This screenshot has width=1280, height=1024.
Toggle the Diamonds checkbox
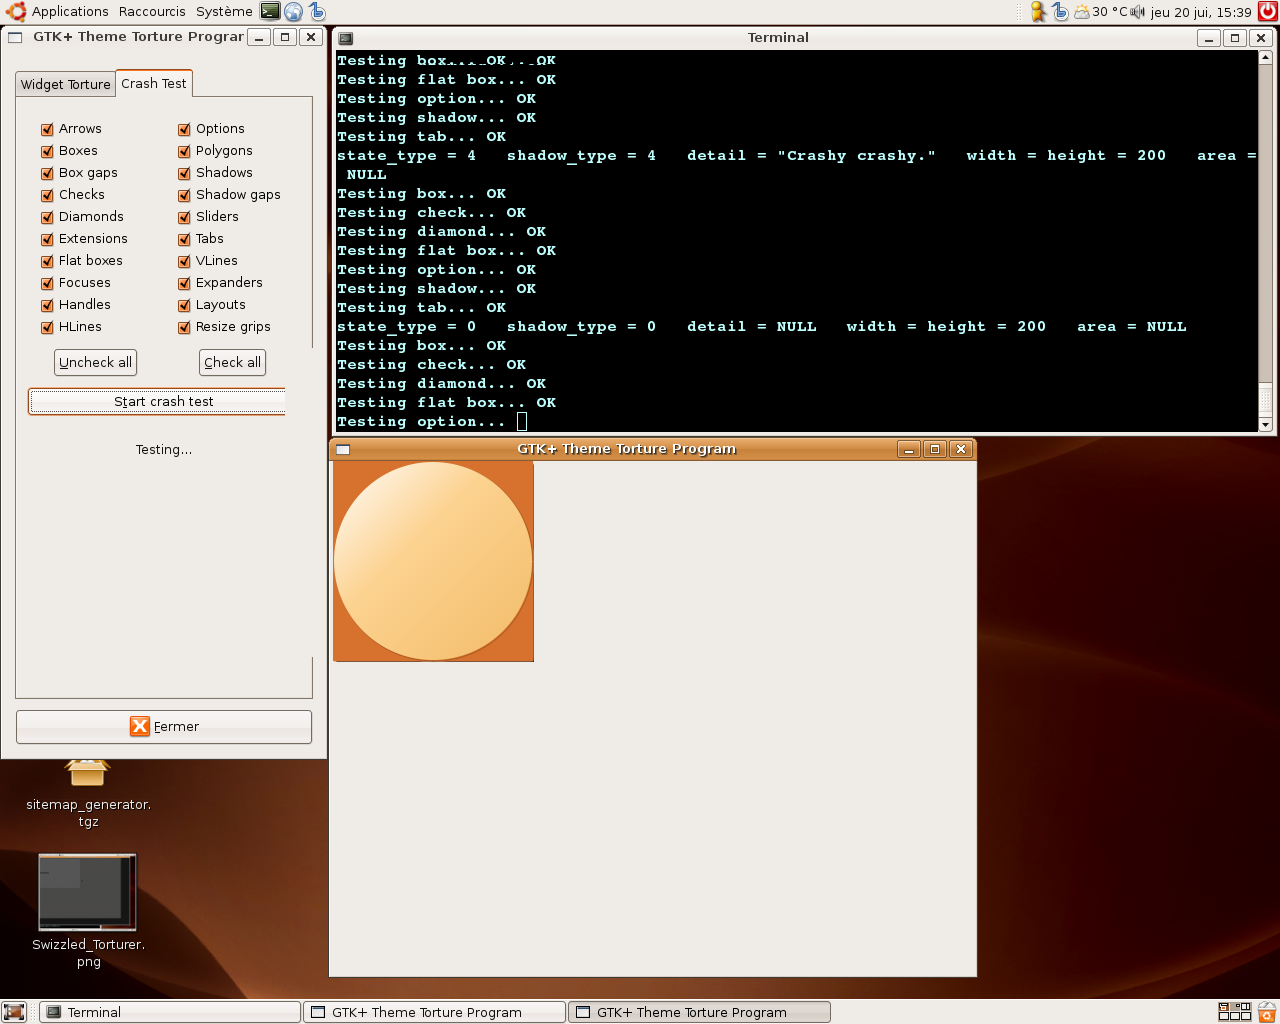click(x=47, y=217)
